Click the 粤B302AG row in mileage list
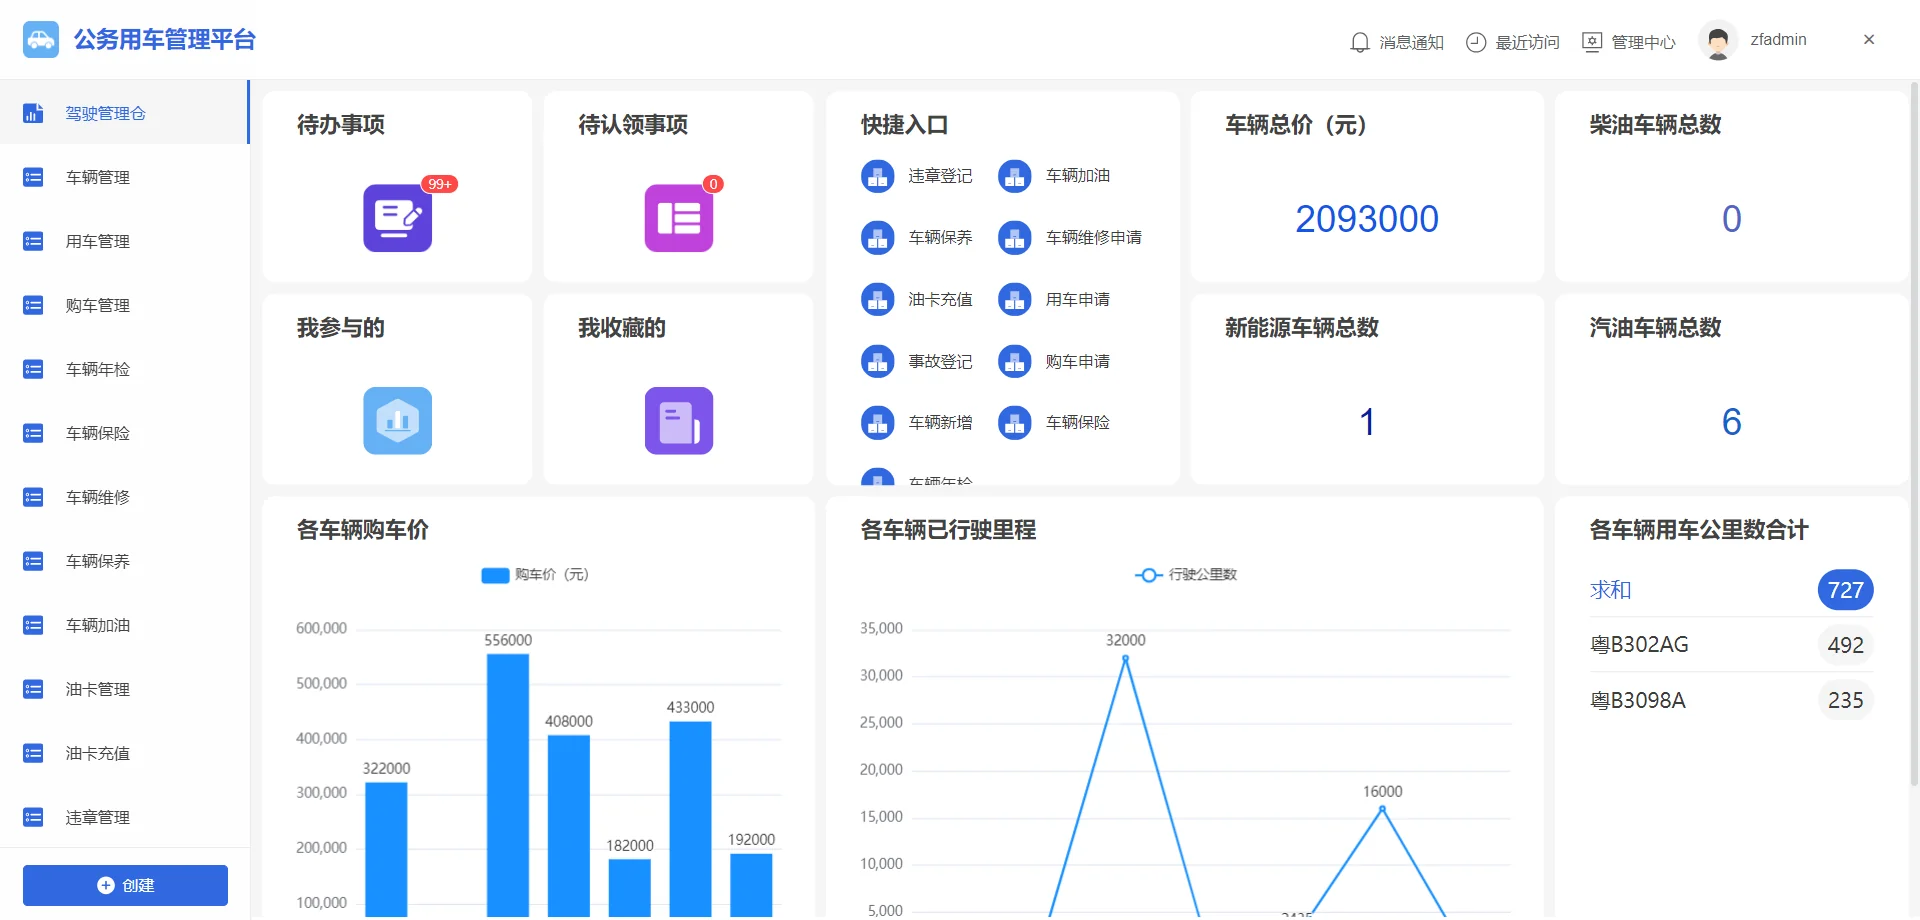Image resolution: width=1920 pixels, height=920 pixels. [x=1731, y=645]
